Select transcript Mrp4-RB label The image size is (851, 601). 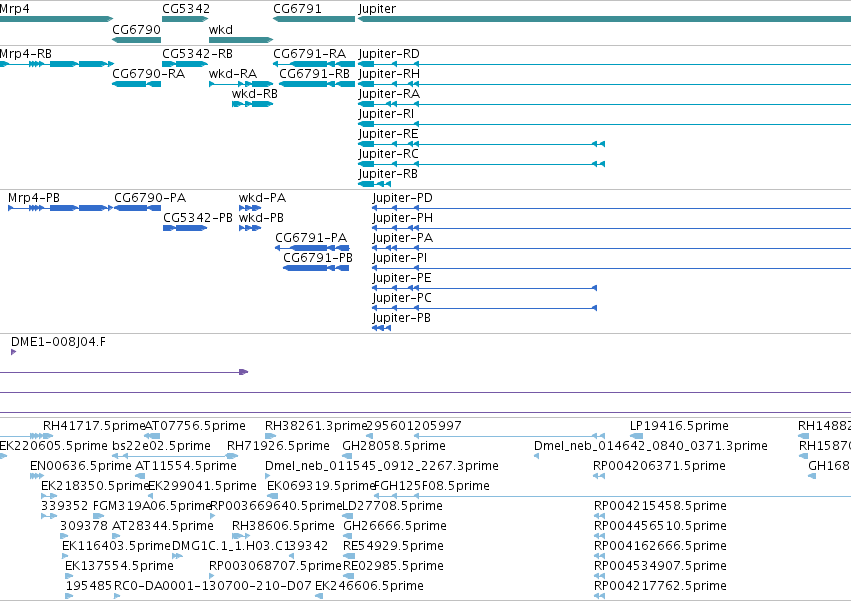[26, 54]
